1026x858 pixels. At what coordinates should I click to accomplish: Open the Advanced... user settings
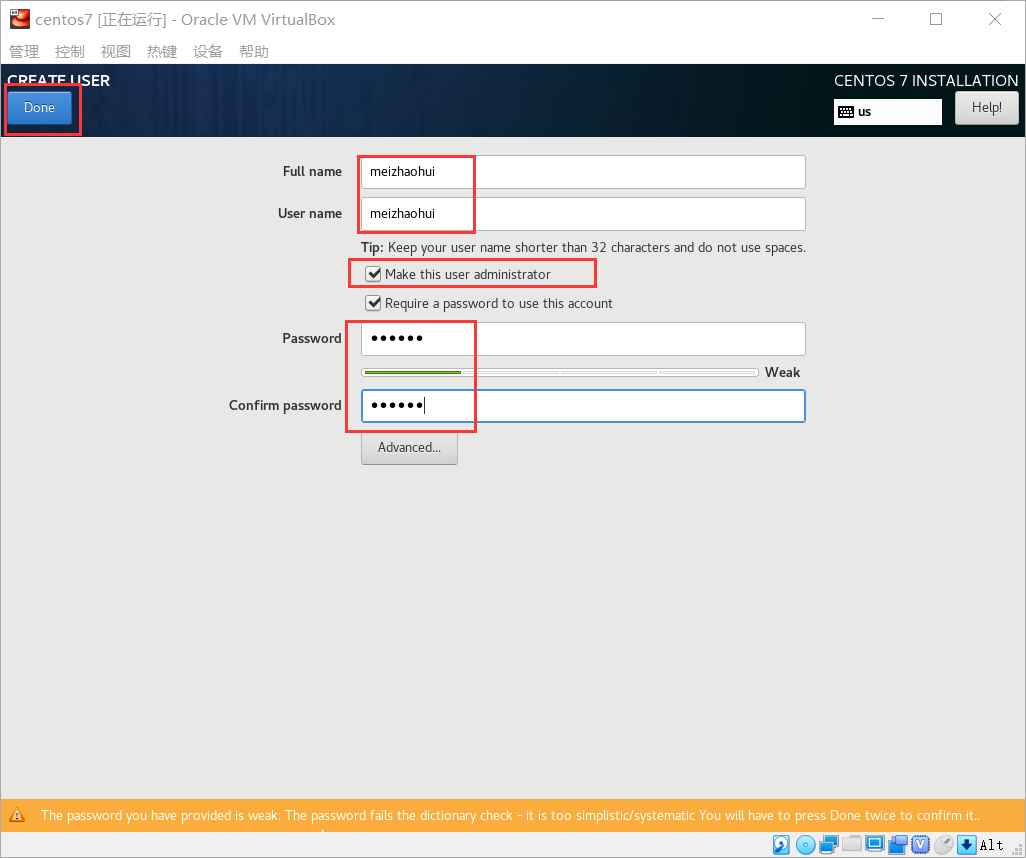tap(409, 448)
